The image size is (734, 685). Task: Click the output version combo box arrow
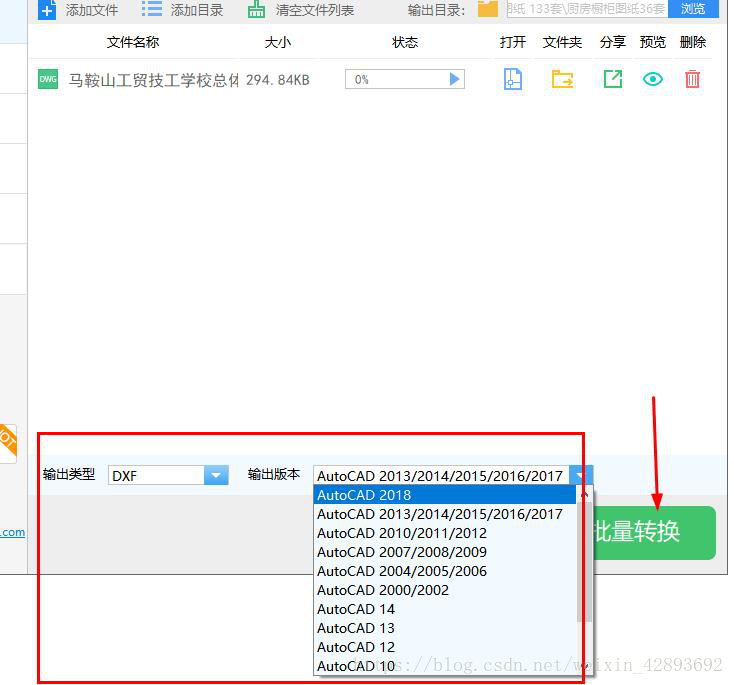[x=581, y=475]
